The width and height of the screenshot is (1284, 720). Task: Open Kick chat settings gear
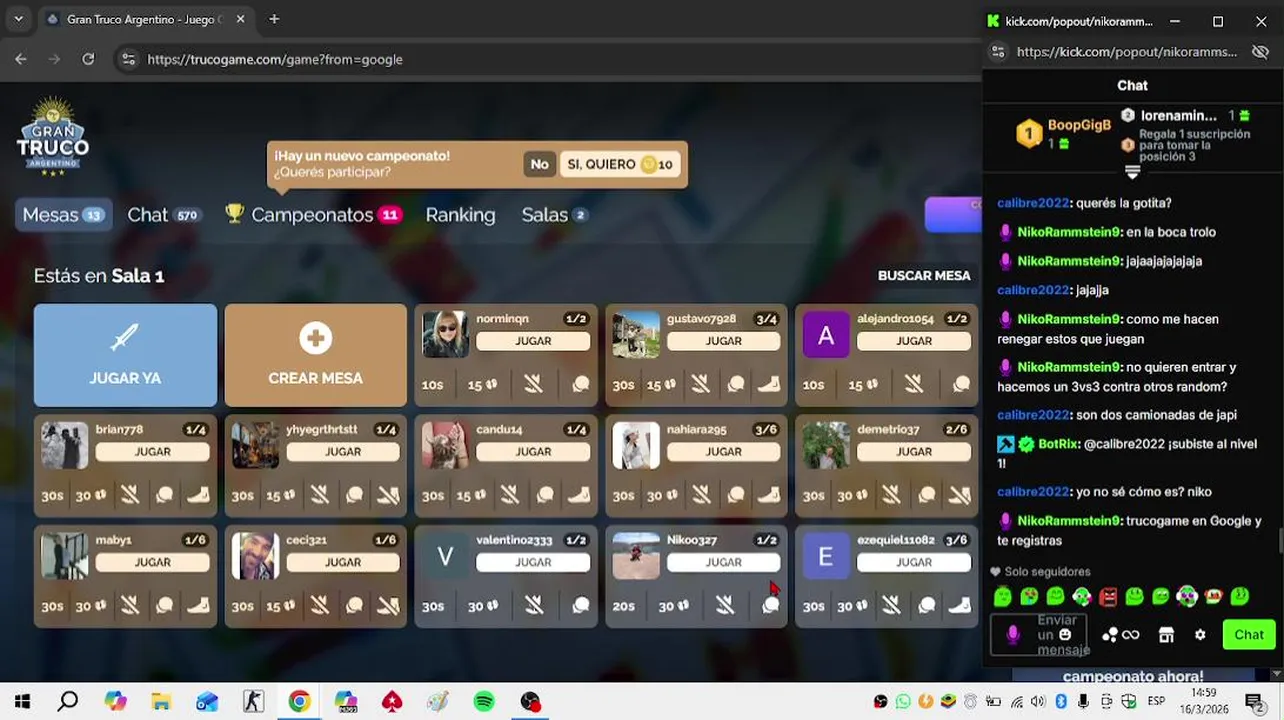tap(1200, 635)
